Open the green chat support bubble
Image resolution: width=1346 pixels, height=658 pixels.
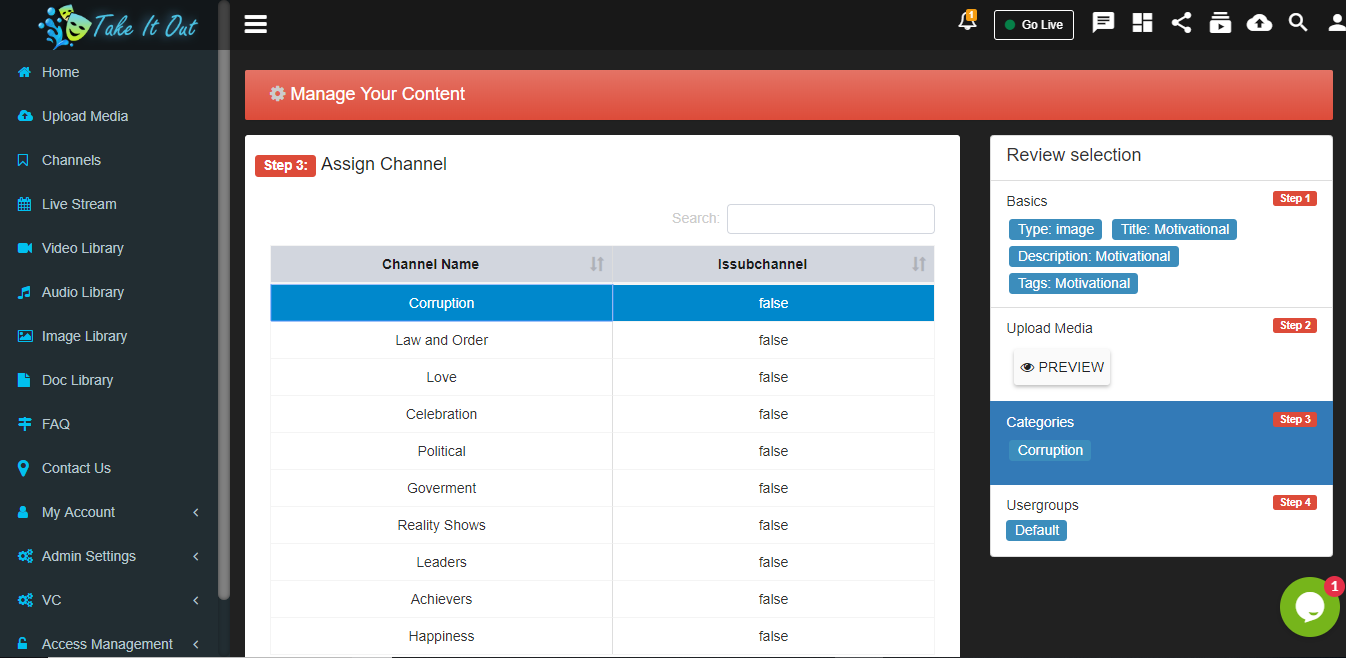pos(1310,607)
